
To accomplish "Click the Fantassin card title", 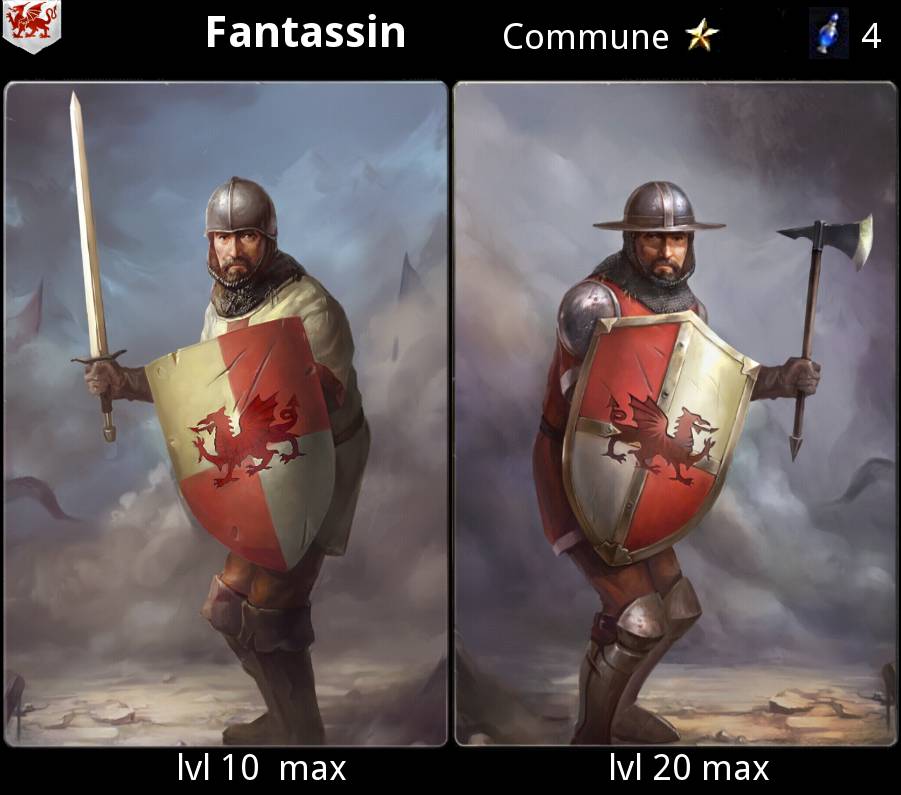I will (x=306, y=32).
